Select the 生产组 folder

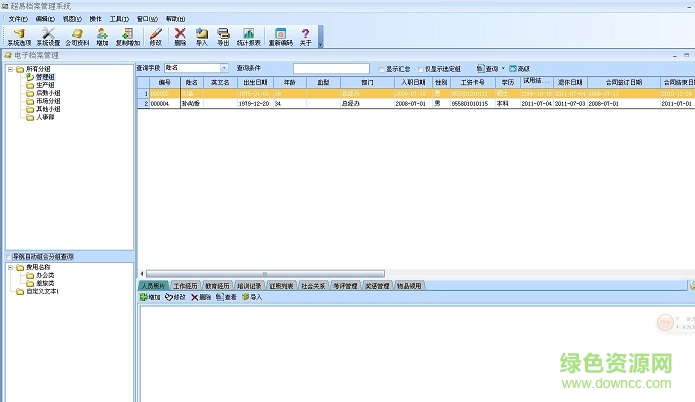coord(45,85)
